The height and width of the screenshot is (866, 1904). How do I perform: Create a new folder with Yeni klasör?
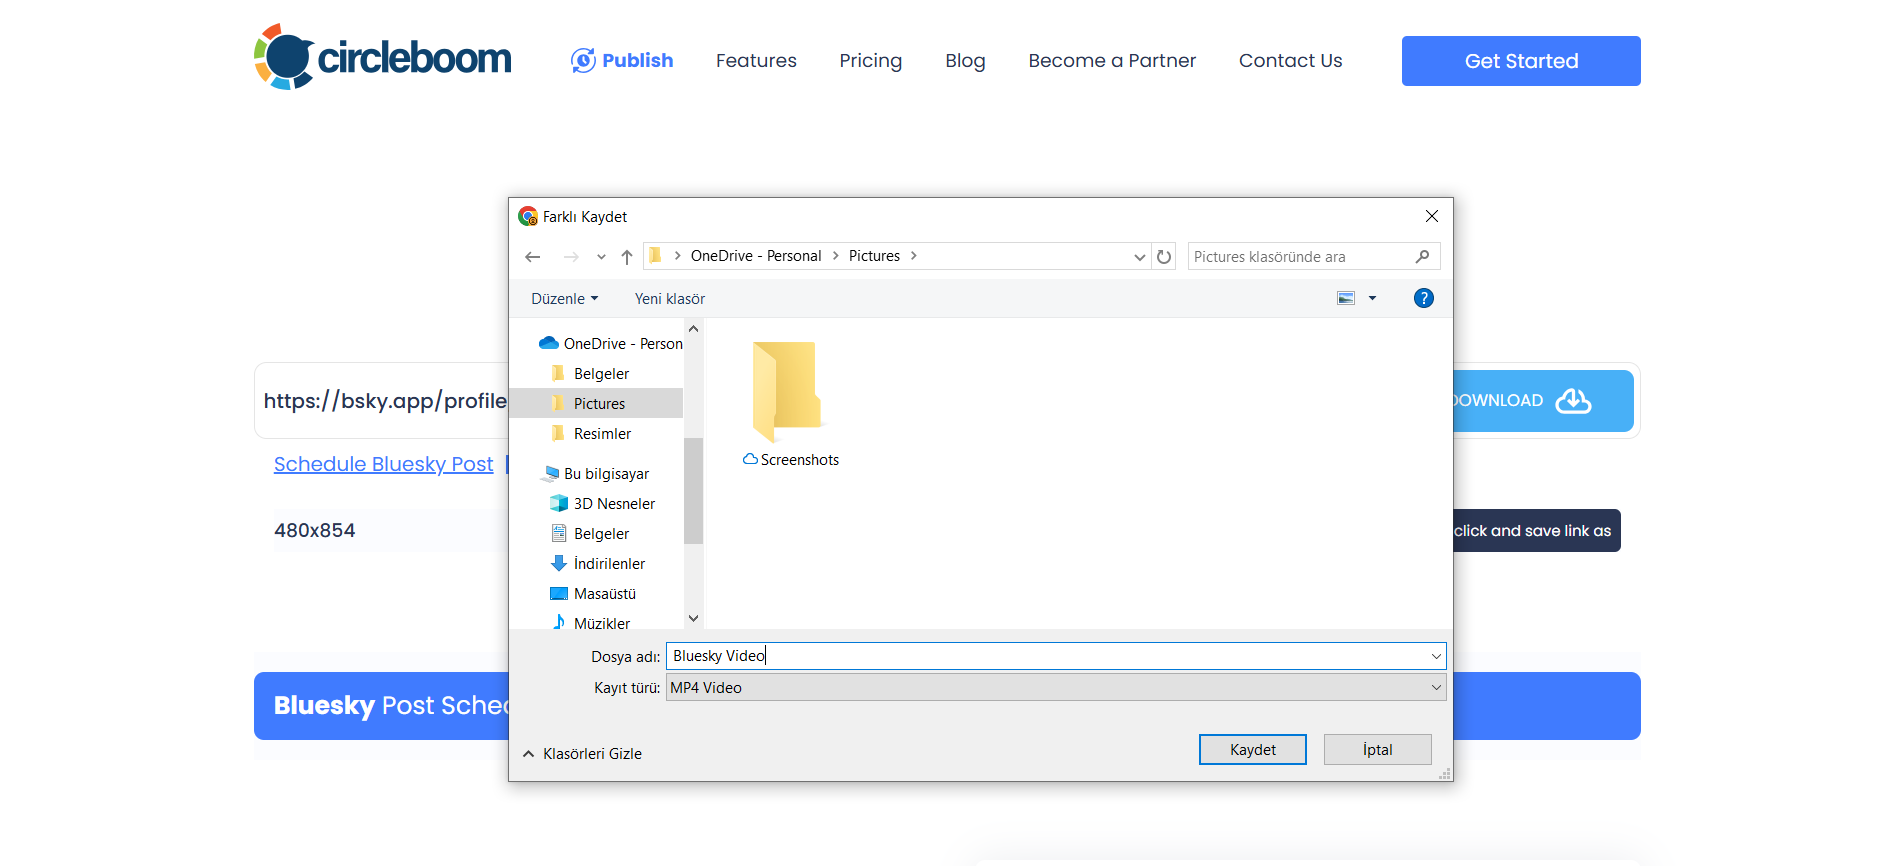[670, 298]
